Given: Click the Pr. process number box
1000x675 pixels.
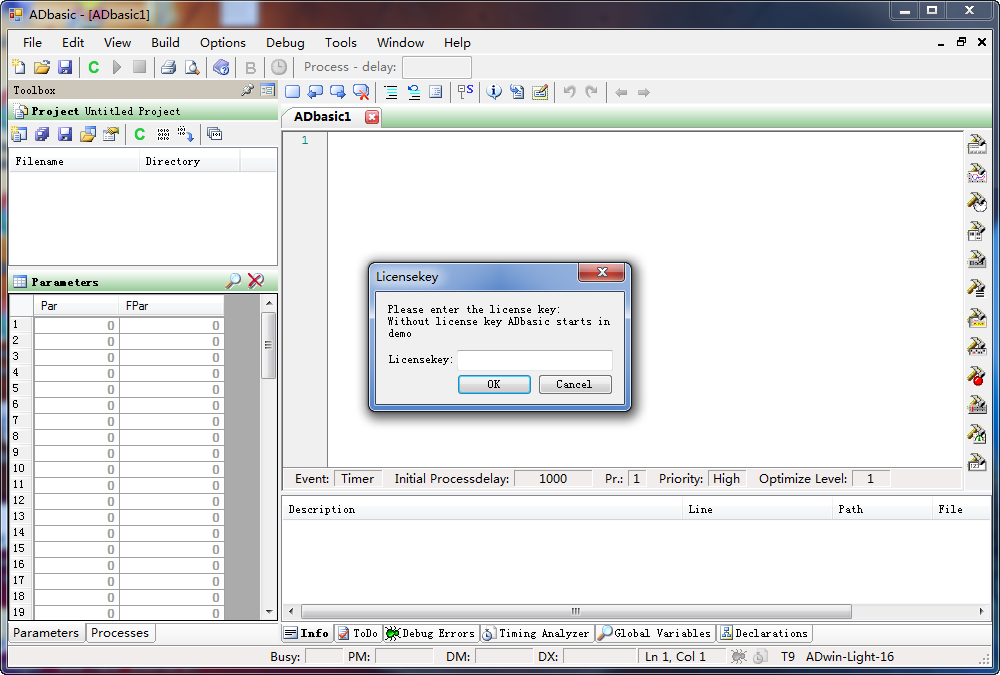Looking at the screenshot, I should click(636, 478).
